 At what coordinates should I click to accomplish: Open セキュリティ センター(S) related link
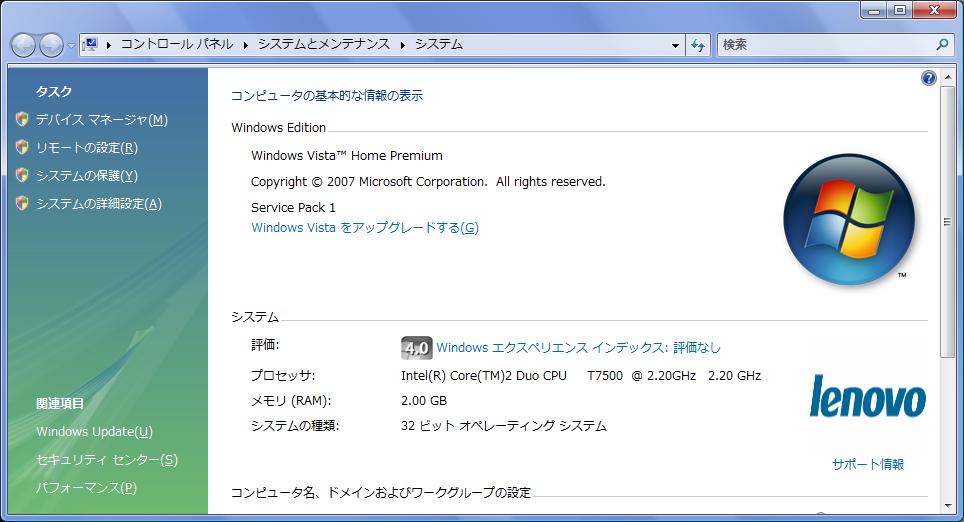(107, 460)
